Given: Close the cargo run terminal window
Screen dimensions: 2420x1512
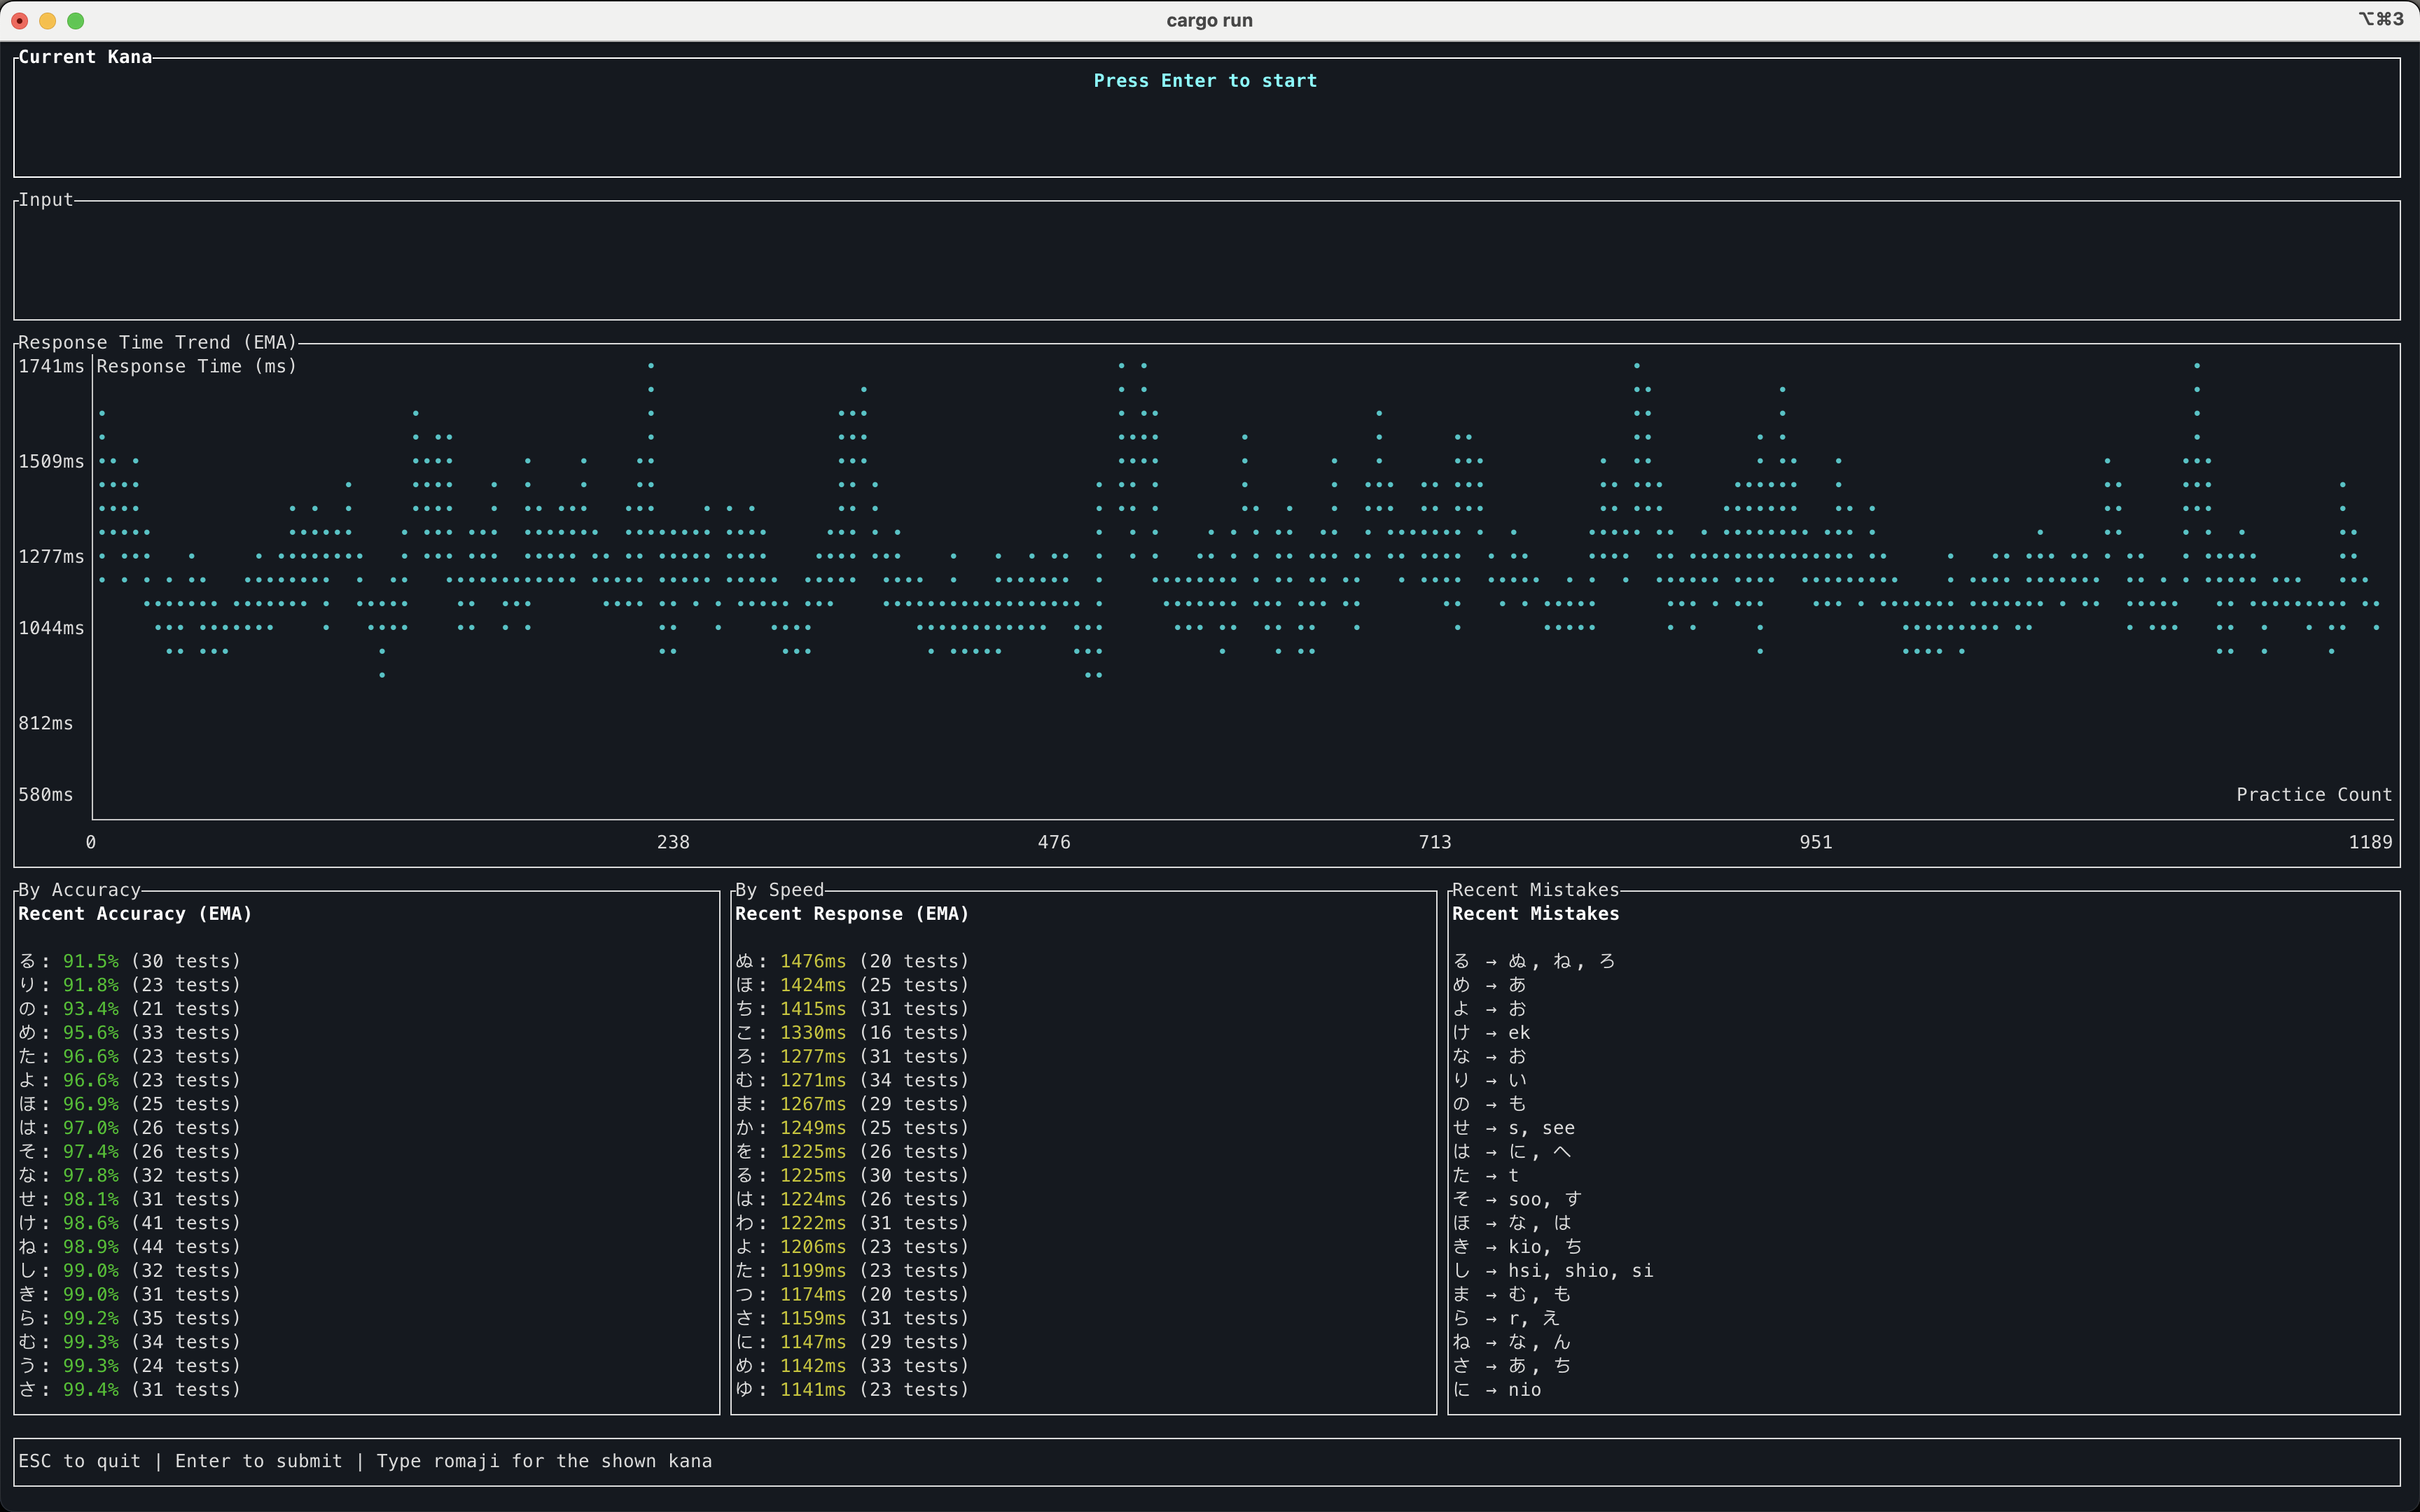Looking at the screenshot, I should pyautogui.click(x=20, y=20).
